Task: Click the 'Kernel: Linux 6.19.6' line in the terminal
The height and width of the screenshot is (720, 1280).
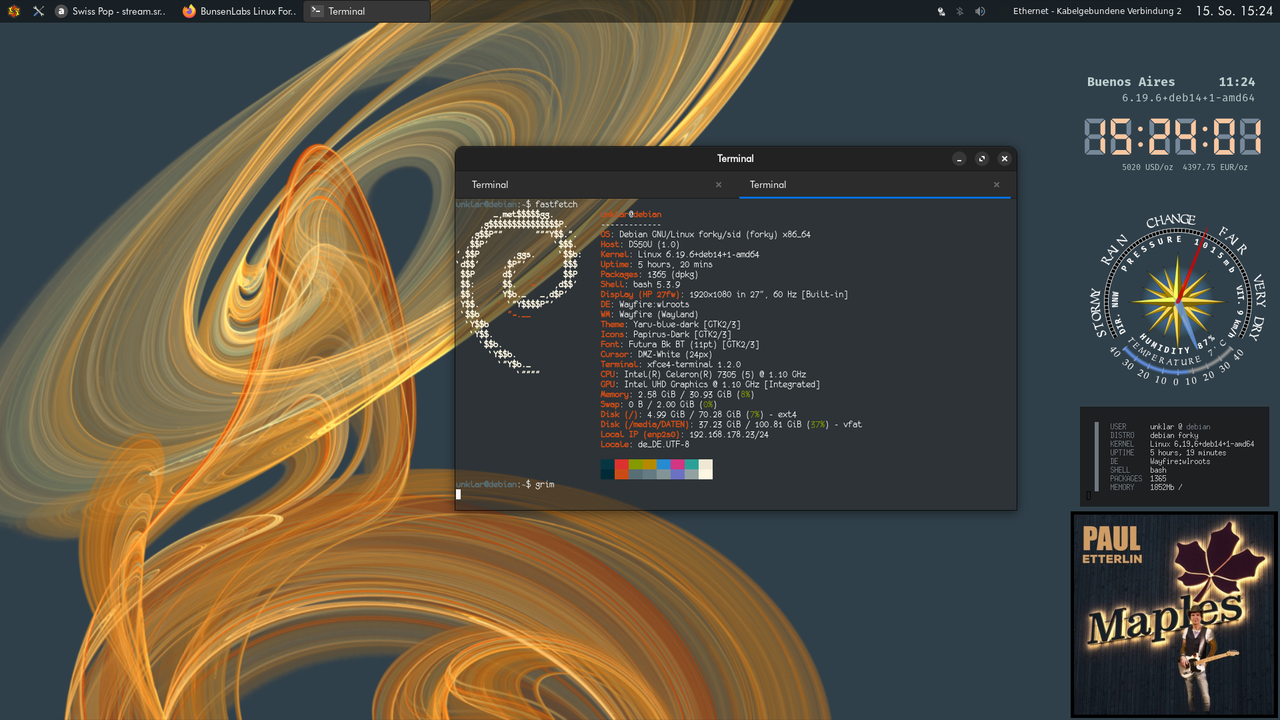Action: coord(680,254)
